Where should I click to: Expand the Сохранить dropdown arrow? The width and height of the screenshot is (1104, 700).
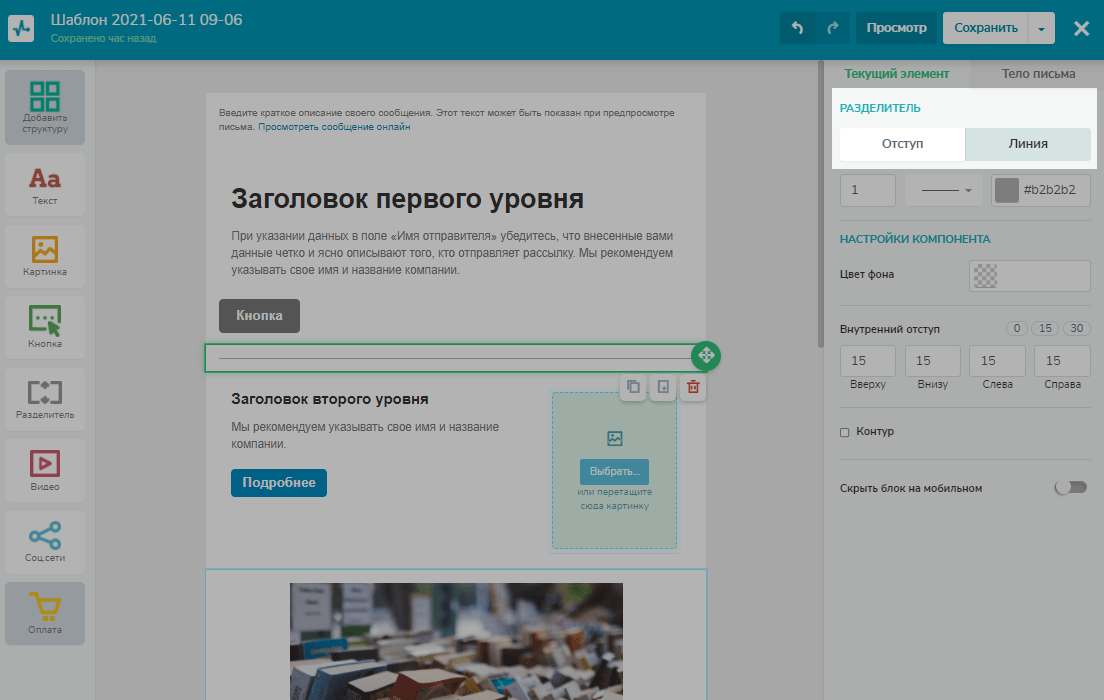coord(1041,28)
